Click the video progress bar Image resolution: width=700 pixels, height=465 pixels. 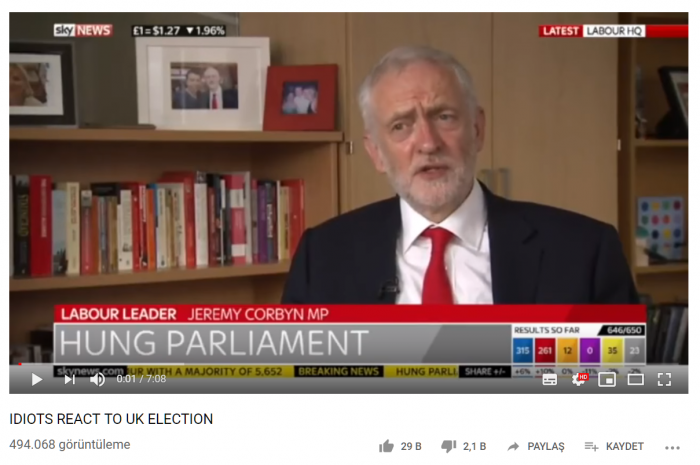coord(349,364)
